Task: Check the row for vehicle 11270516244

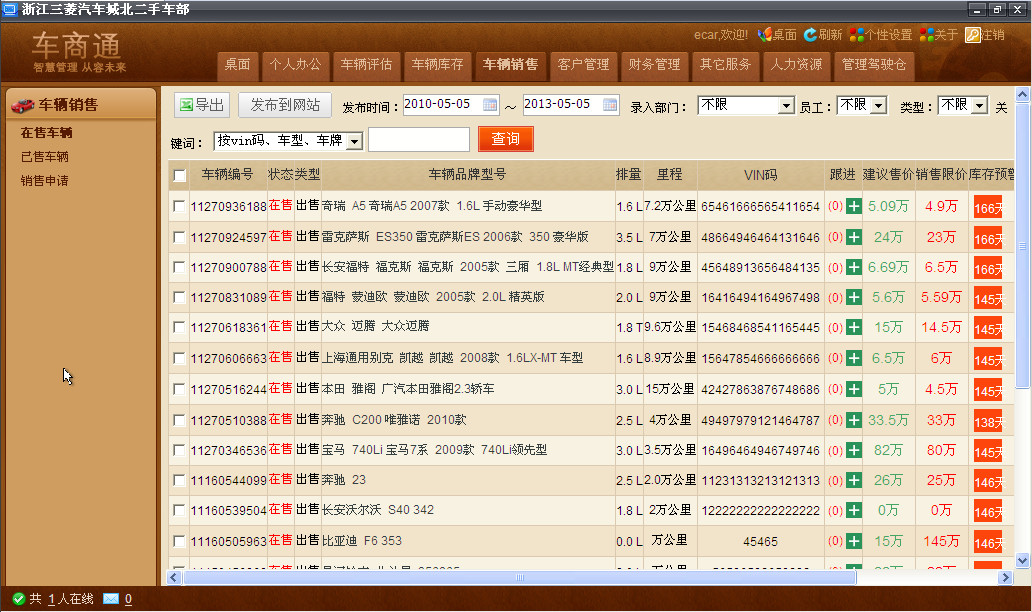Action: coord(179,389)
